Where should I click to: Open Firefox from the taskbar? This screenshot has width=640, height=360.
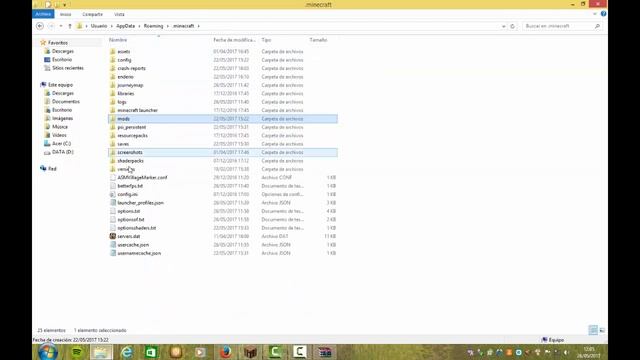pos(226,352)
